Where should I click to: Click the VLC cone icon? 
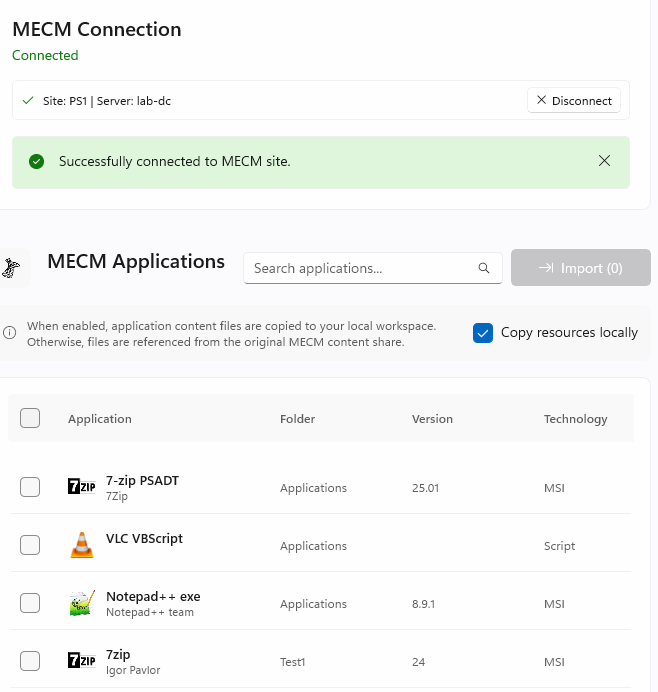pos(81,545)
